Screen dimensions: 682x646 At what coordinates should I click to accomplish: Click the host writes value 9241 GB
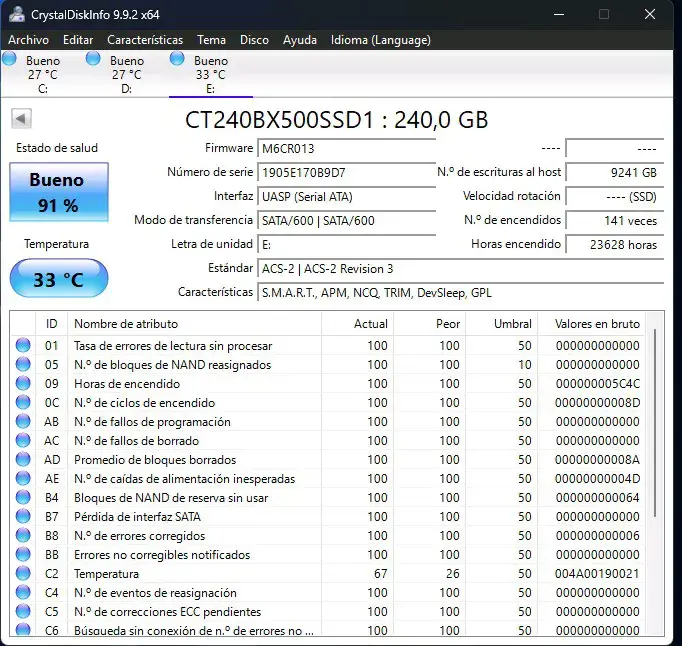615,173
